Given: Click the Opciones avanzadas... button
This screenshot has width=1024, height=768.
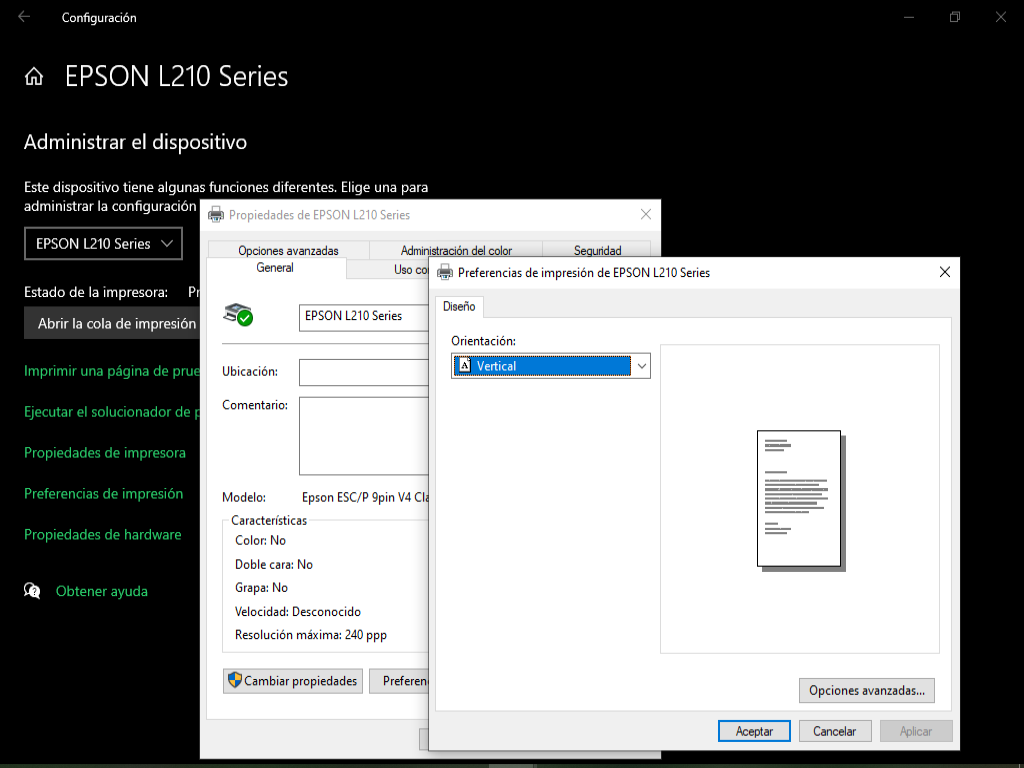Looking at the screenshot, I should coord(867,690).
